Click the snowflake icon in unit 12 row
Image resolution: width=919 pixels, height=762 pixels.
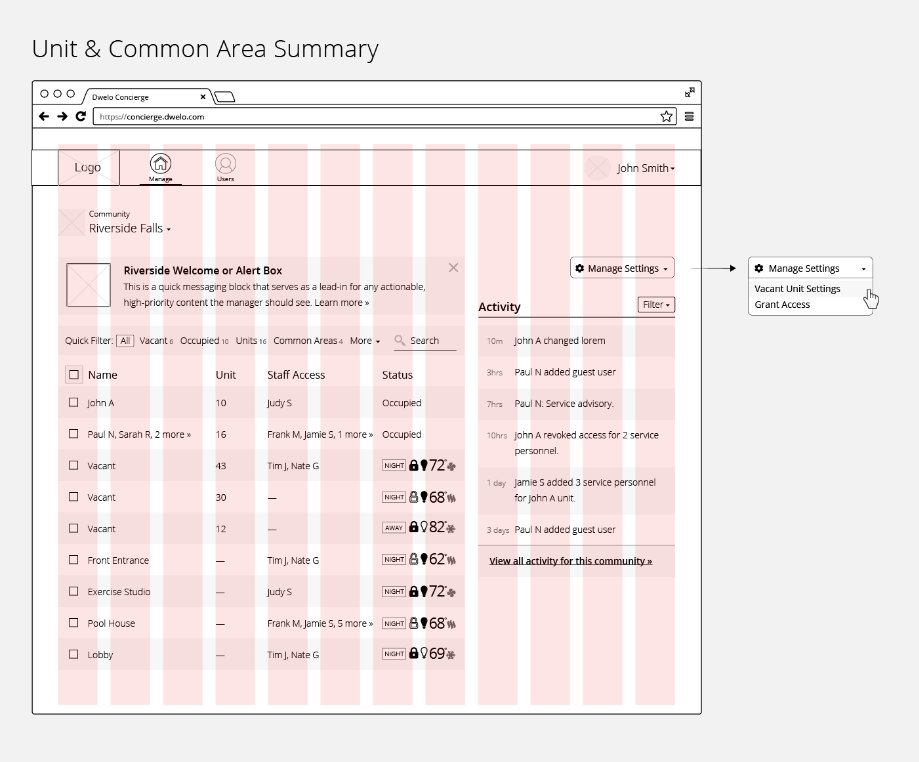[x=451, y=529]
